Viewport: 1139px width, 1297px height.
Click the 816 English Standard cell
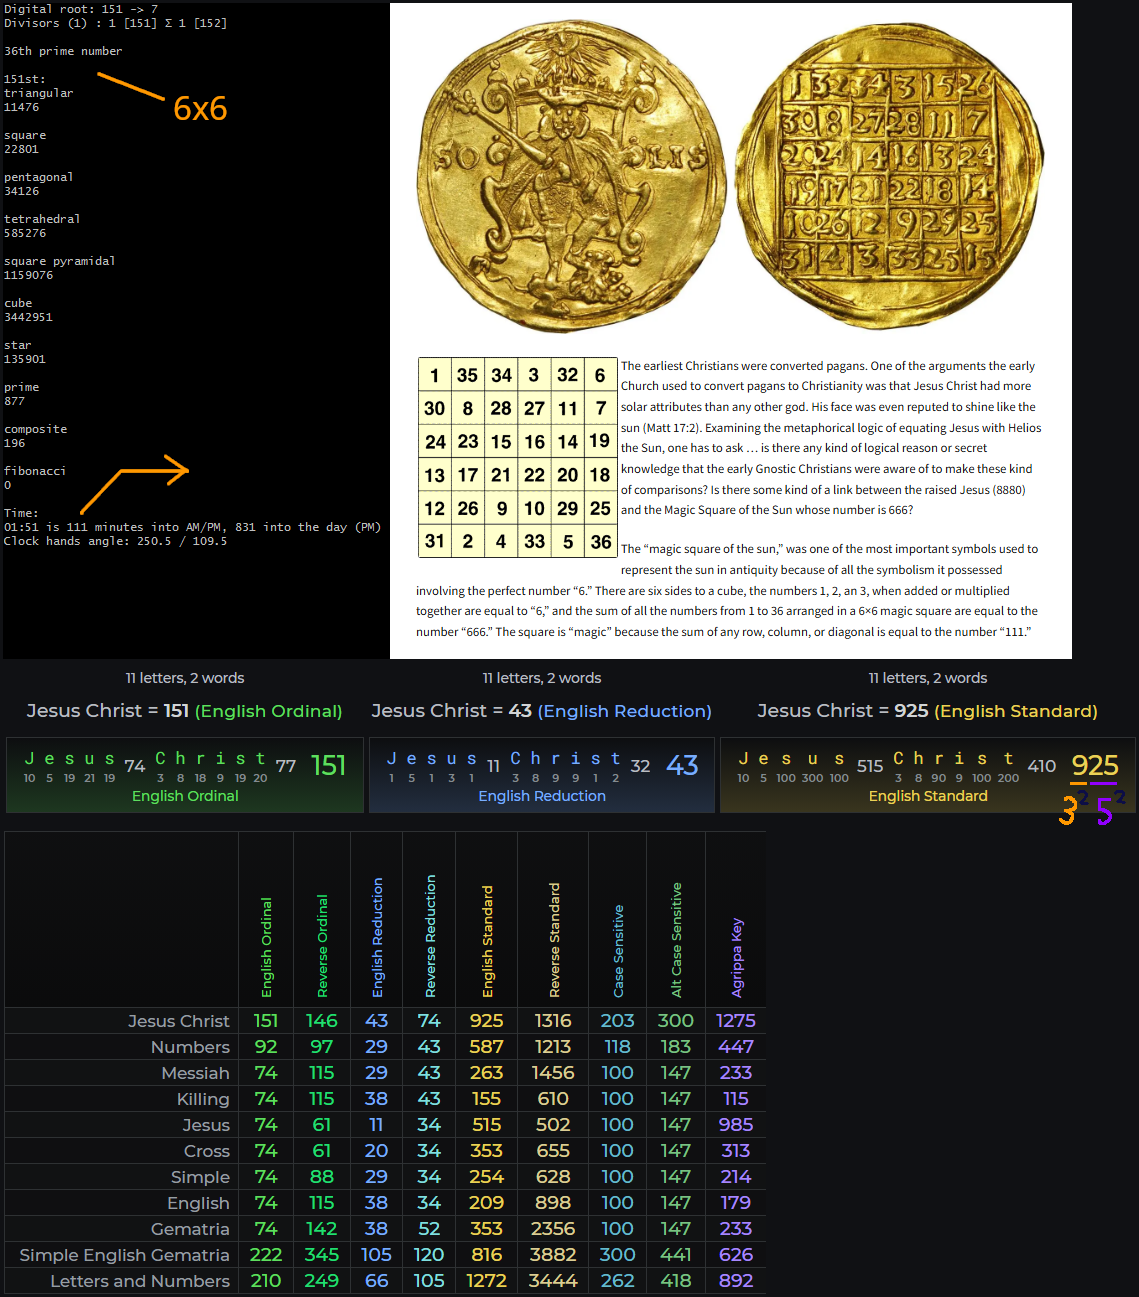(x=487, y=1255)
